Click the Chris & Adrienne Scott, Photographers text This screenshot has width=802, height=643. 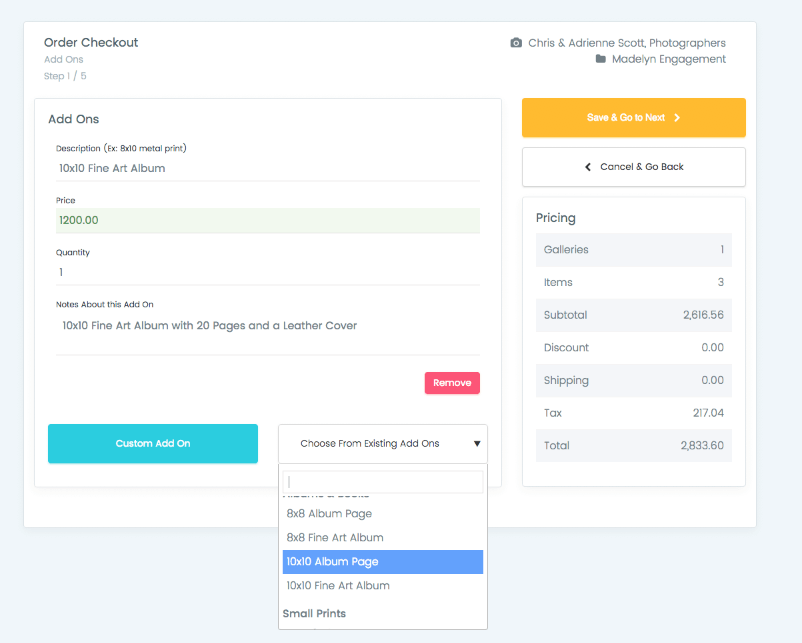point(626,43)
